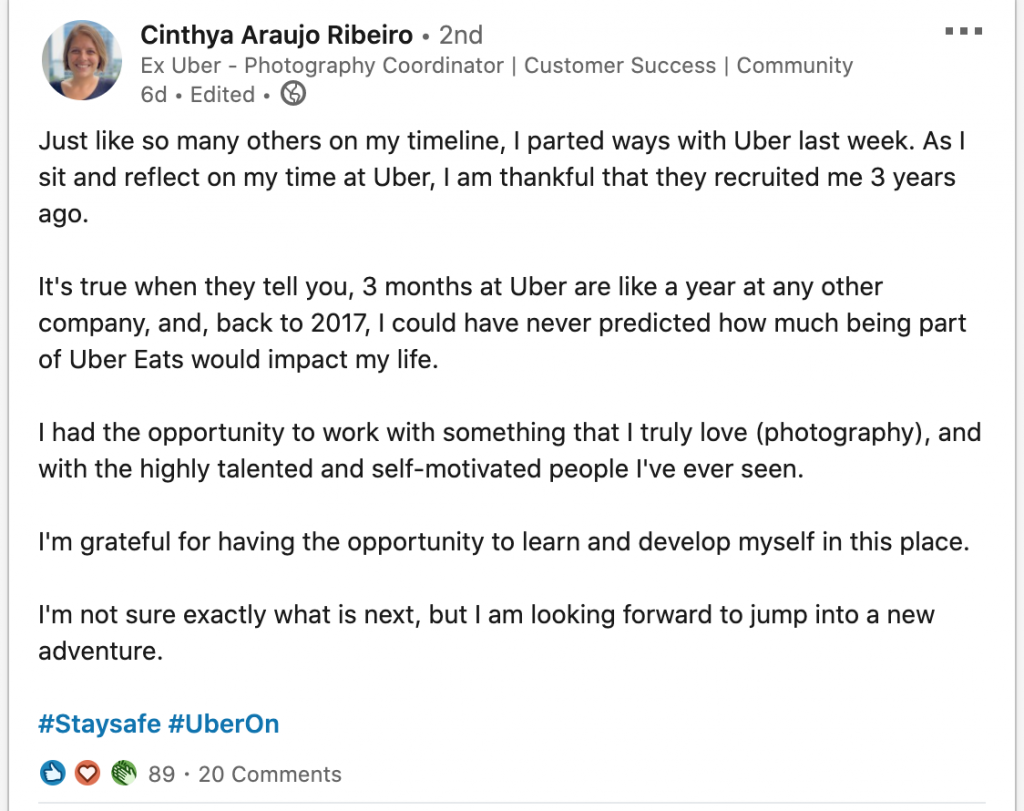Click the Ex Uber Photography Coordinator headline
This screenshot has height=811, width=1024.
coord(496,65)
